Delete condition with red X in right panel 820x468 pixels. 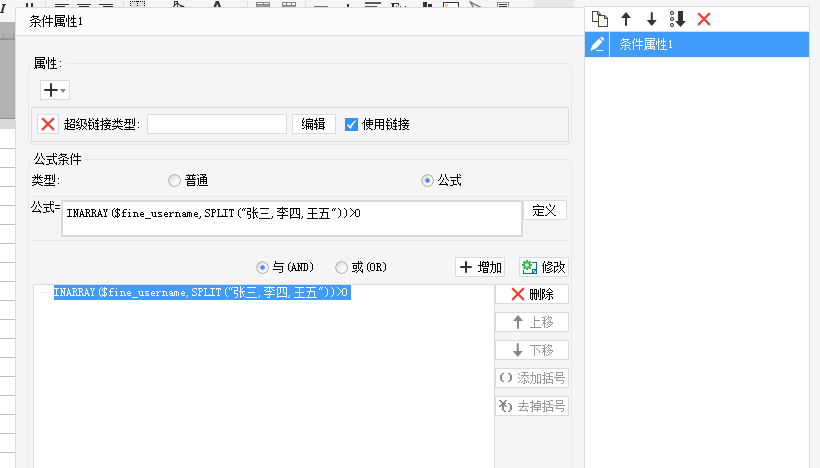[x=704, y=19]
